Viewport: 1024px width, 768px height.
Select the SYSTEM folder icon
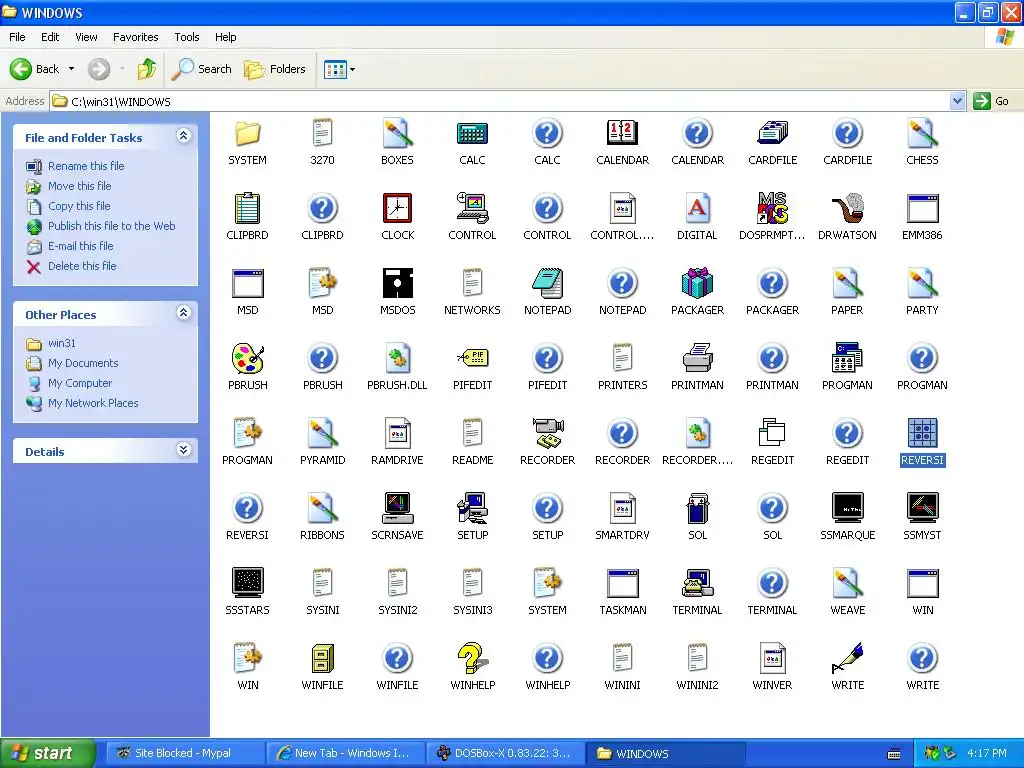tap(248, 134)
